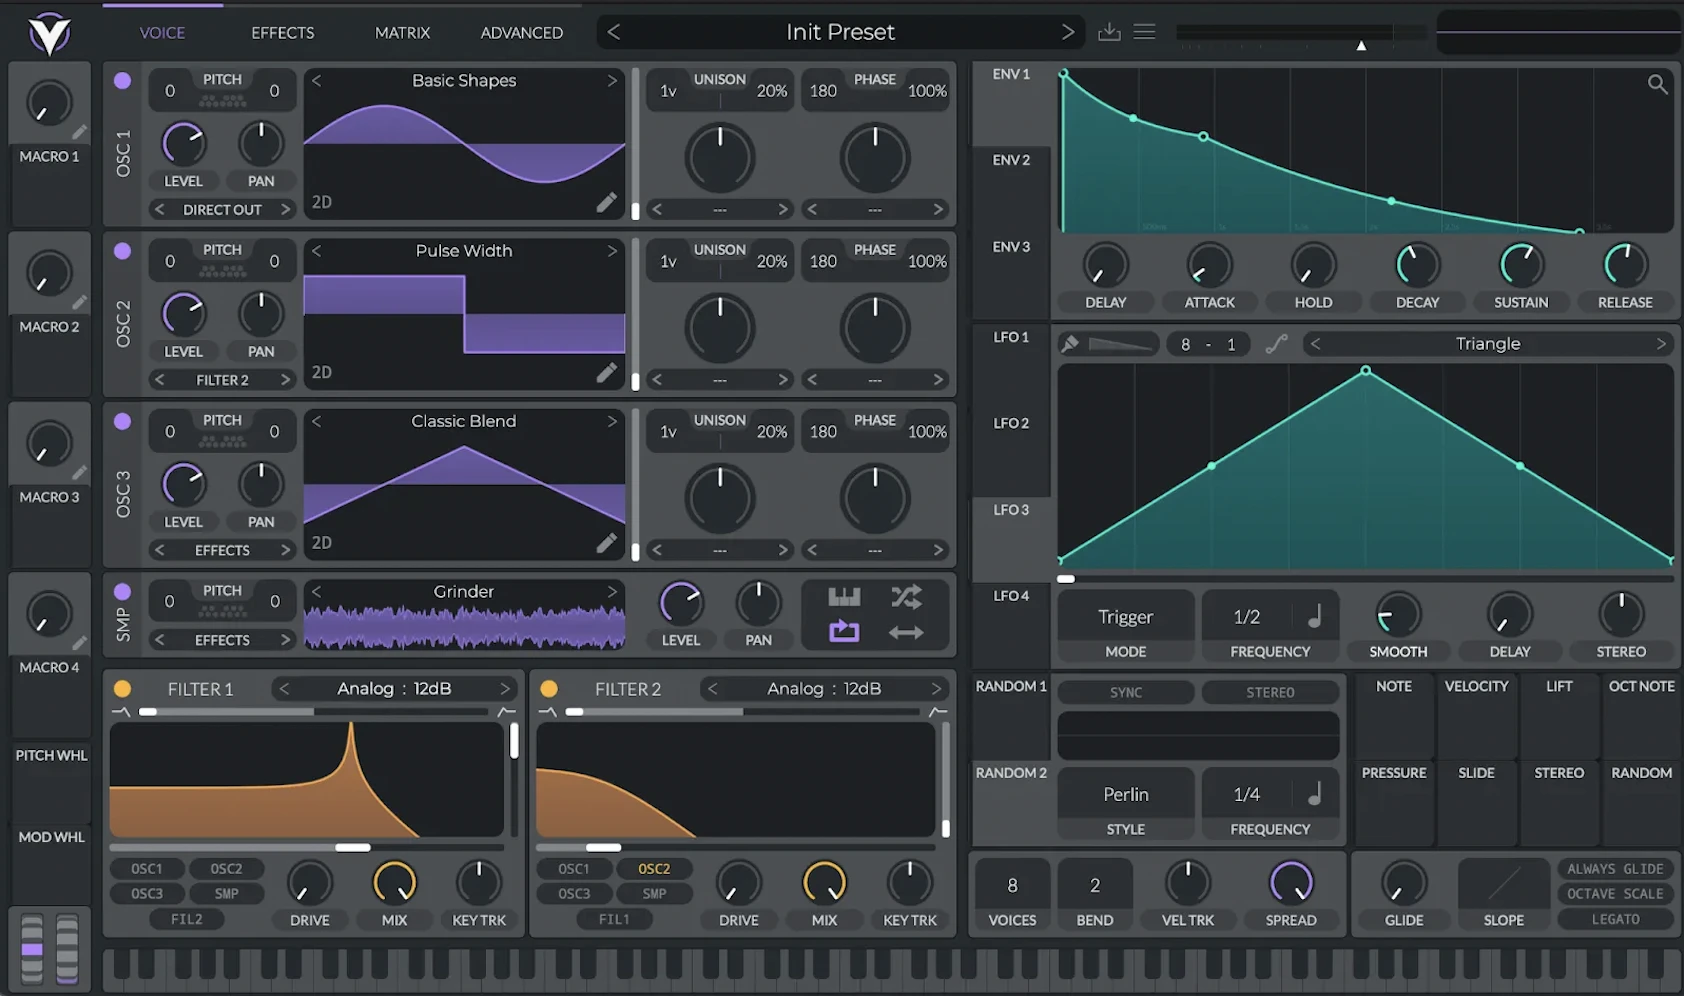The height and width of the screenshot is (996, 1684).
Task: Click the sampler keyboard tracking icon
Action: pyautogui.click(x=844, y=598)
